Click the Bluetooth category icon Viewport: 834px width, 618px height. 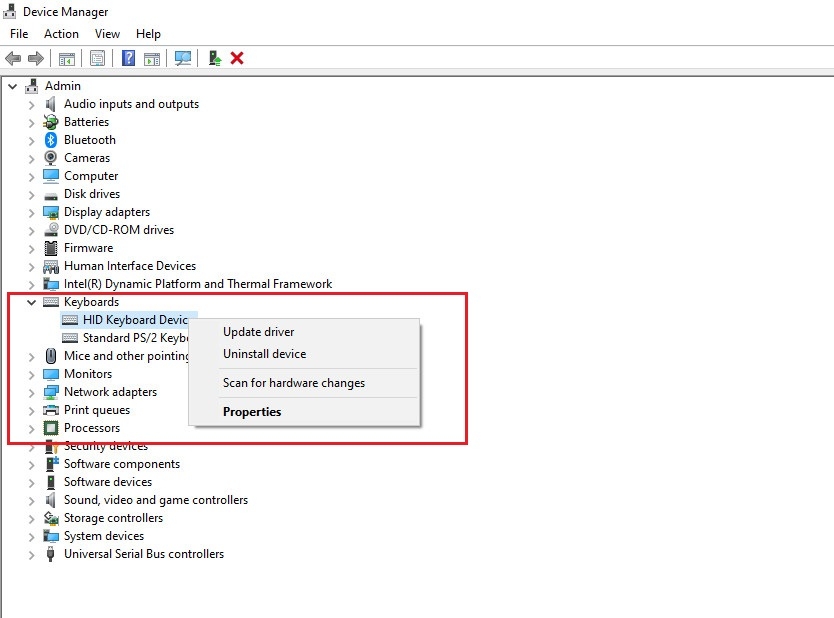51,140
